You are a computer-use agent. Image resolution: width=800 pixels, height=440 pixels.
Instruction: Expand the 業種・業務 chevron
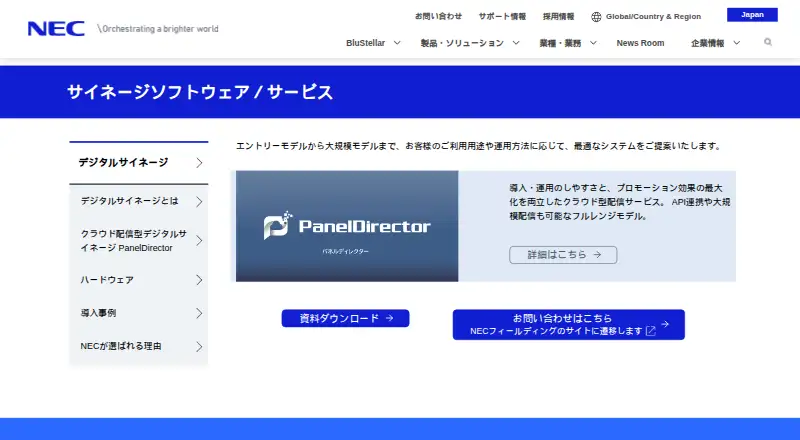[593, 43]
